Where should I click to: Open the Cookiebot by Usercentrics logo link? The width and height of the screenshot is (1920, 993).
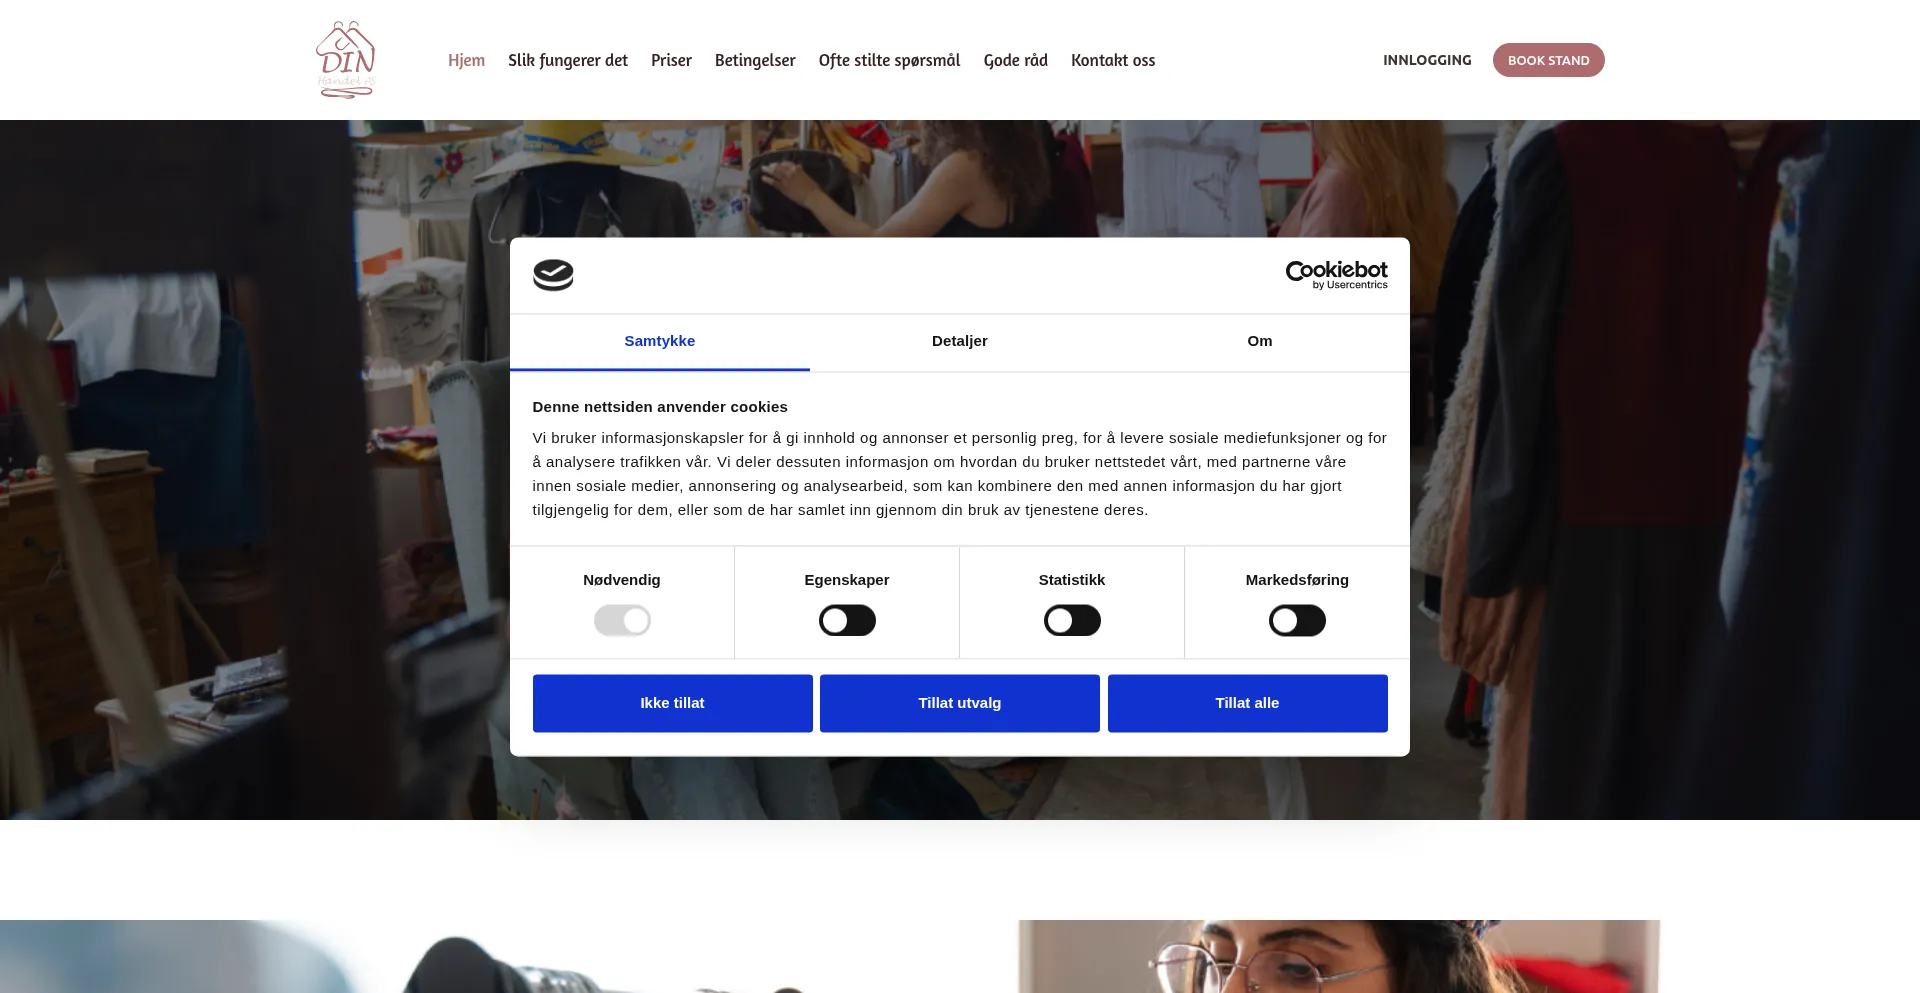[x=1336, y=275]
